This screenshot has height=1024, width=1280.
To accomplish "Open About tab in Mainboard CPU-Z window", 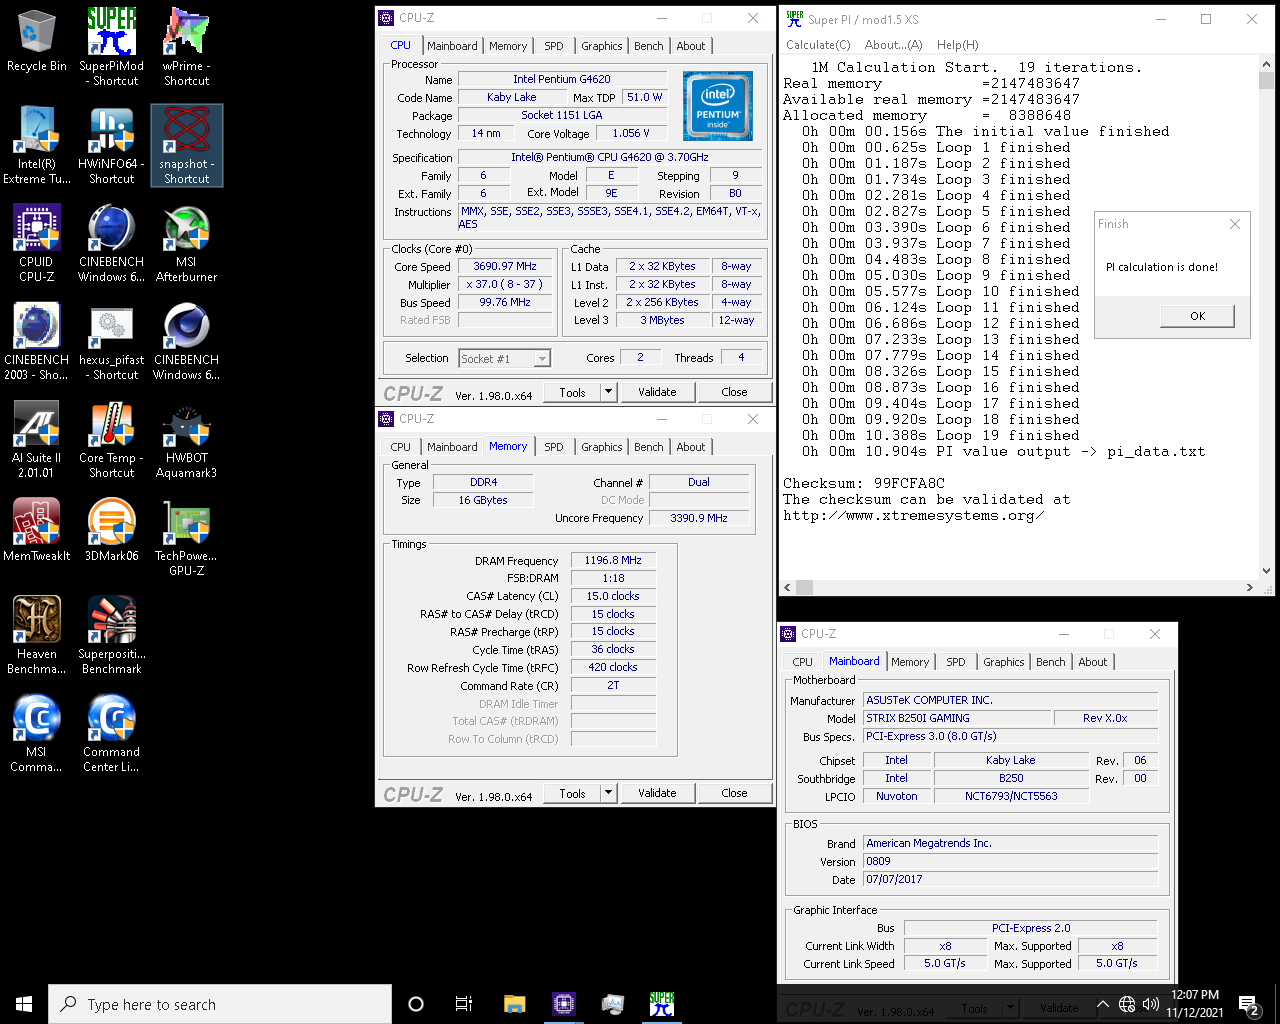I will tap(1092, 662).
